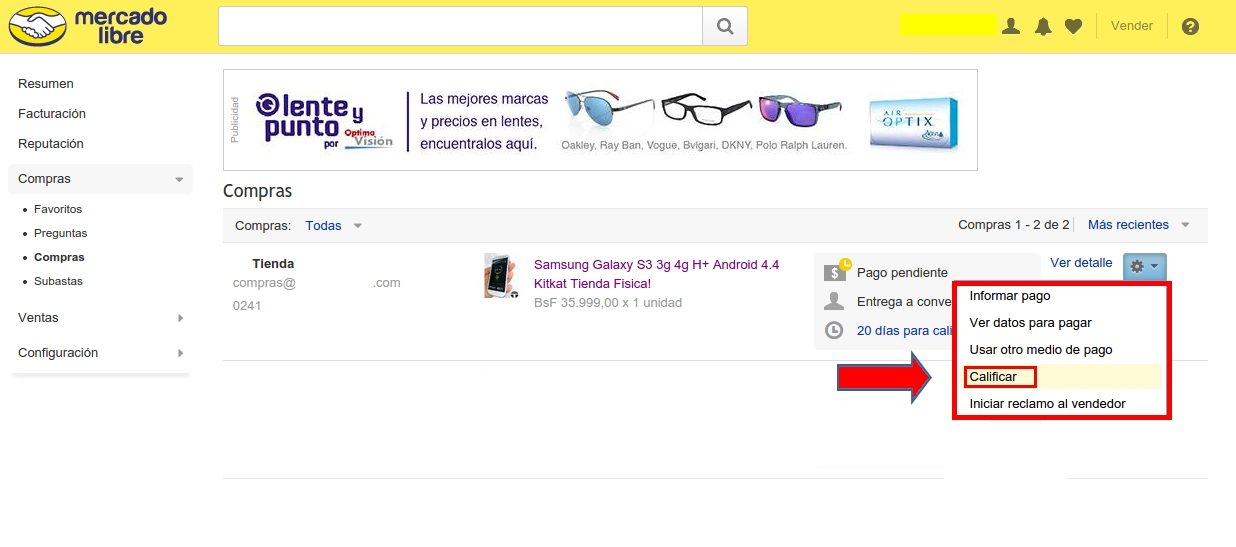
Task: Open Facturación in the sidebar
Action: click(x=52, y=114)
